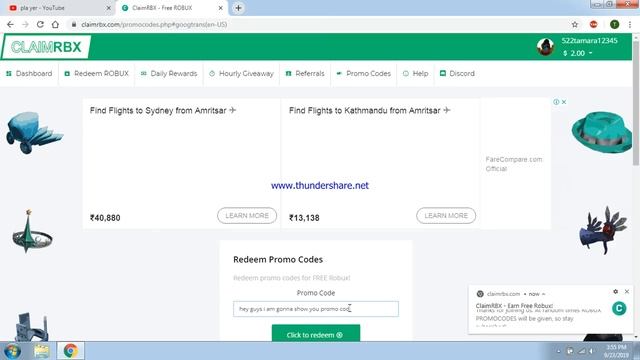Open File Explorer from taskbar
This screenshot has width=640, height=360.
click(x=41, y=351)
